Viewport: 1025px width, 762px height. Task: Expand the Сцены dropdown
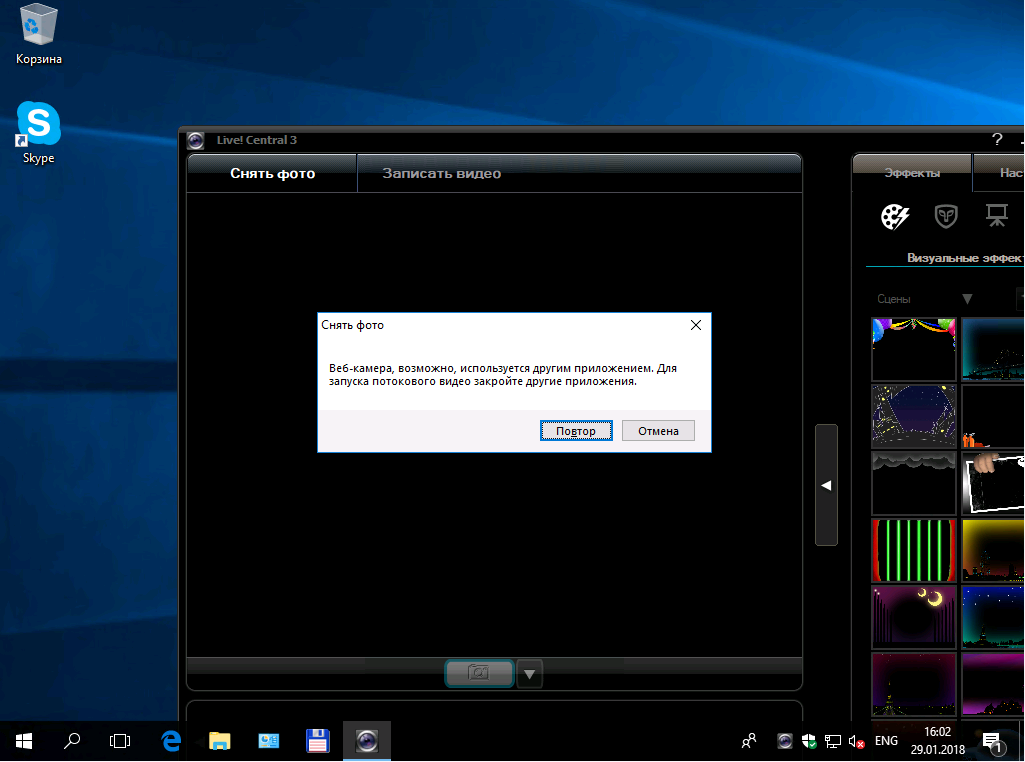(966, 299)
